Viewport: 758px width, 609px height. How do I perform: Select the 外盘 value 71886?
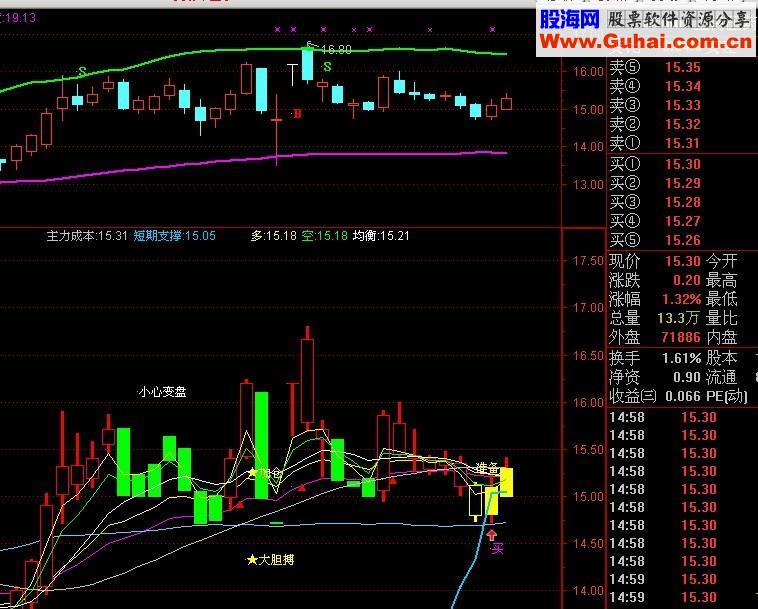coord(681,337)
